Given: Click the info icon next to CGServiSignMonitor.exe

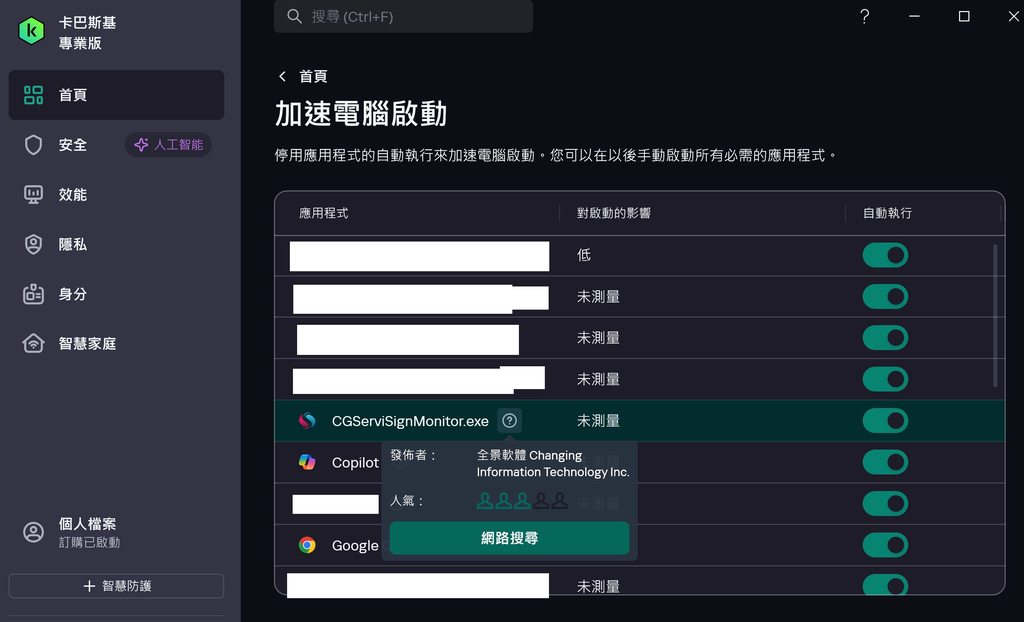Looking at the screenshot, I should coord(509,421).
